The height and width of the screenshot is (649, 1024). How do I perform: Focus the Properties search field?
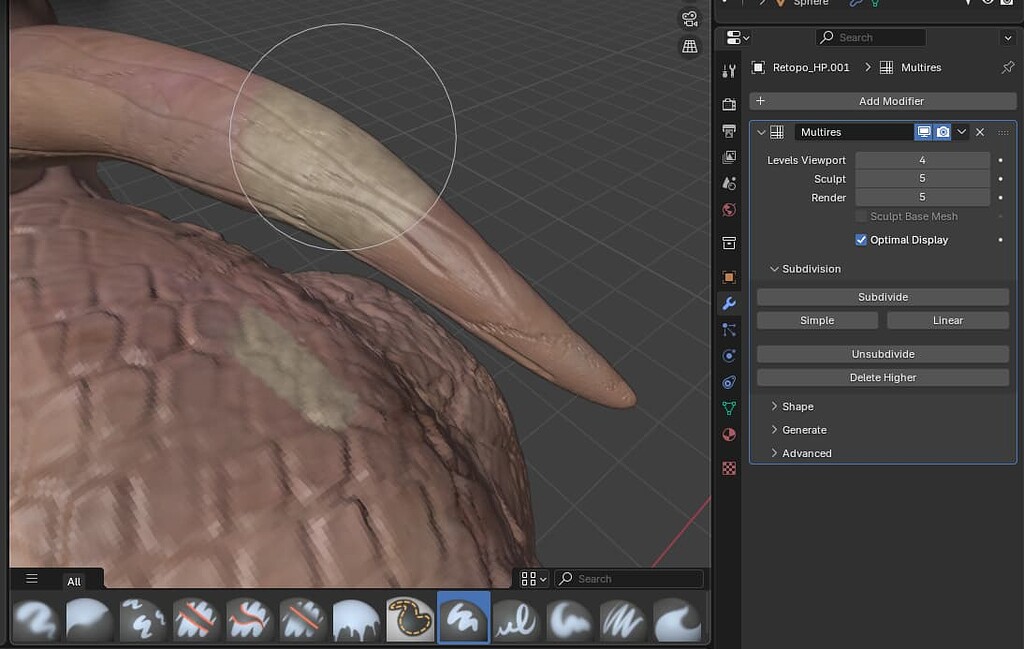871,38
